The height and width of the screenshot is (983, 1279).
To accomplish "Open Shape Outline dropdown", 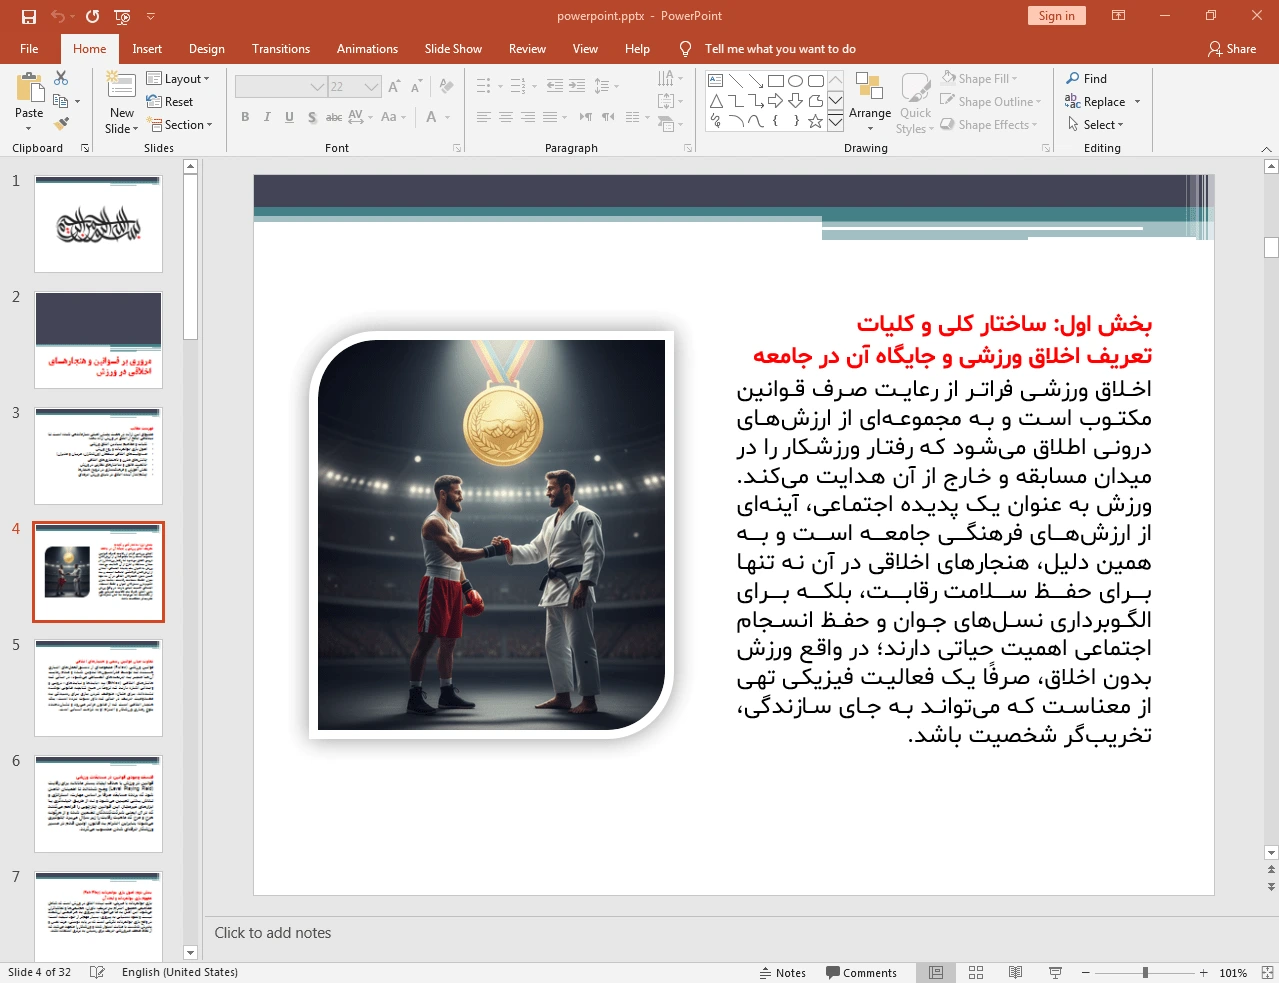I will pyautogui.click(x=991, y=101).
